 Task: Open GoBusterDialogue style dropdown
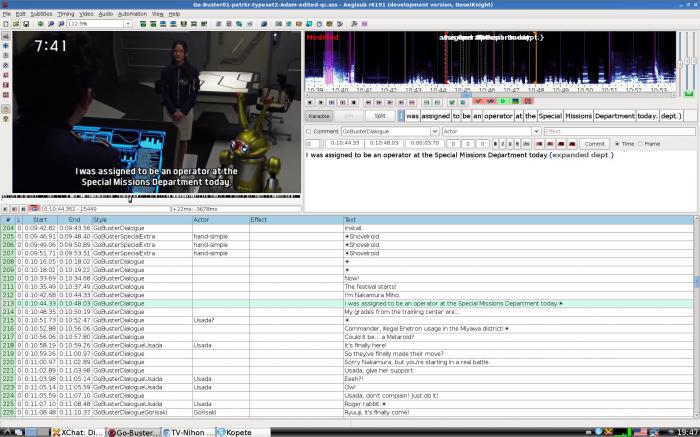coord(435,131)
